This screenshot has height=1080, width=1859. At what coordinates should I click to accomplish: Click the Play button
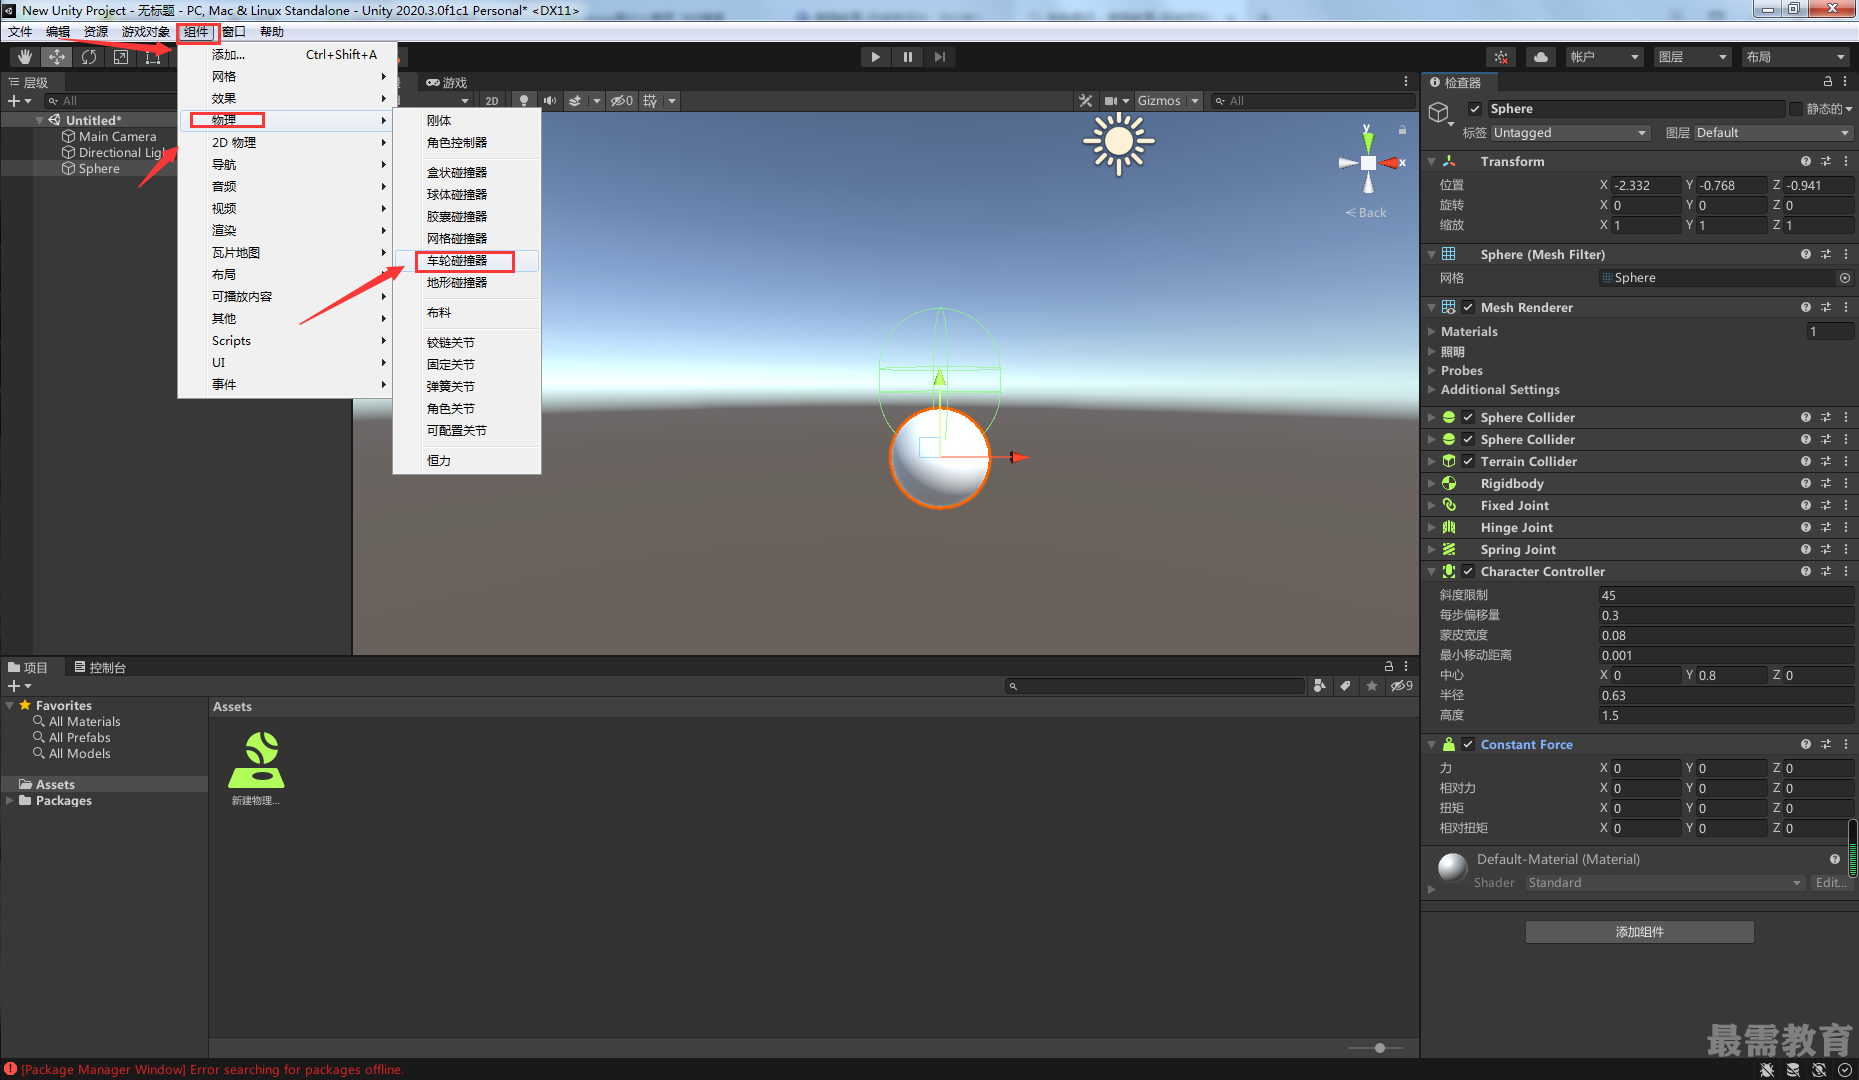(x=876, y=57)
